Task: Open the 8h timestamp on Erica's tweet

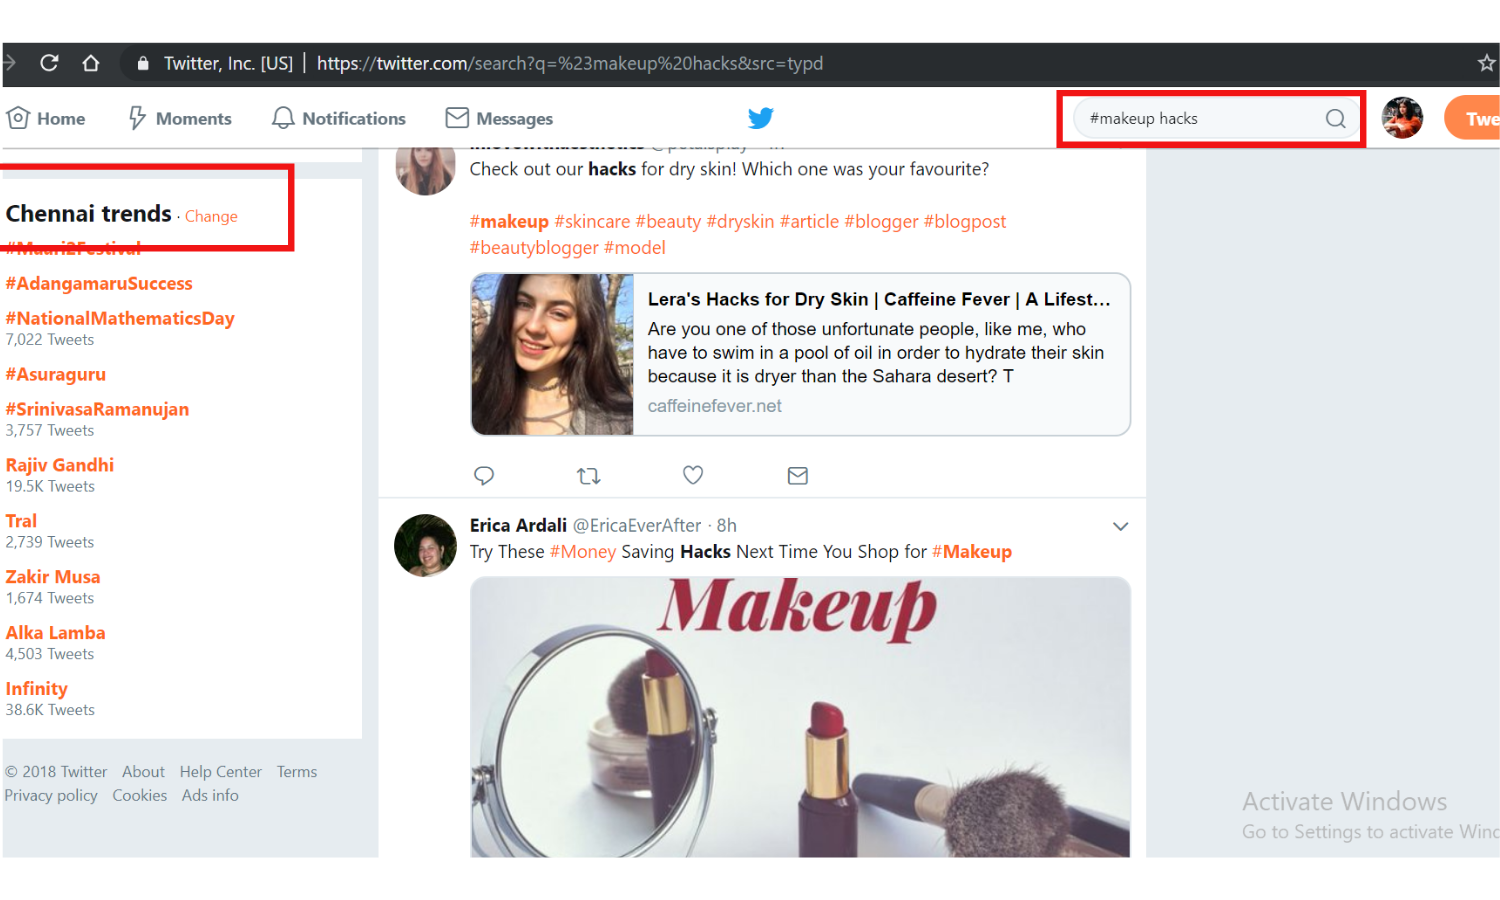Action: 727,525
